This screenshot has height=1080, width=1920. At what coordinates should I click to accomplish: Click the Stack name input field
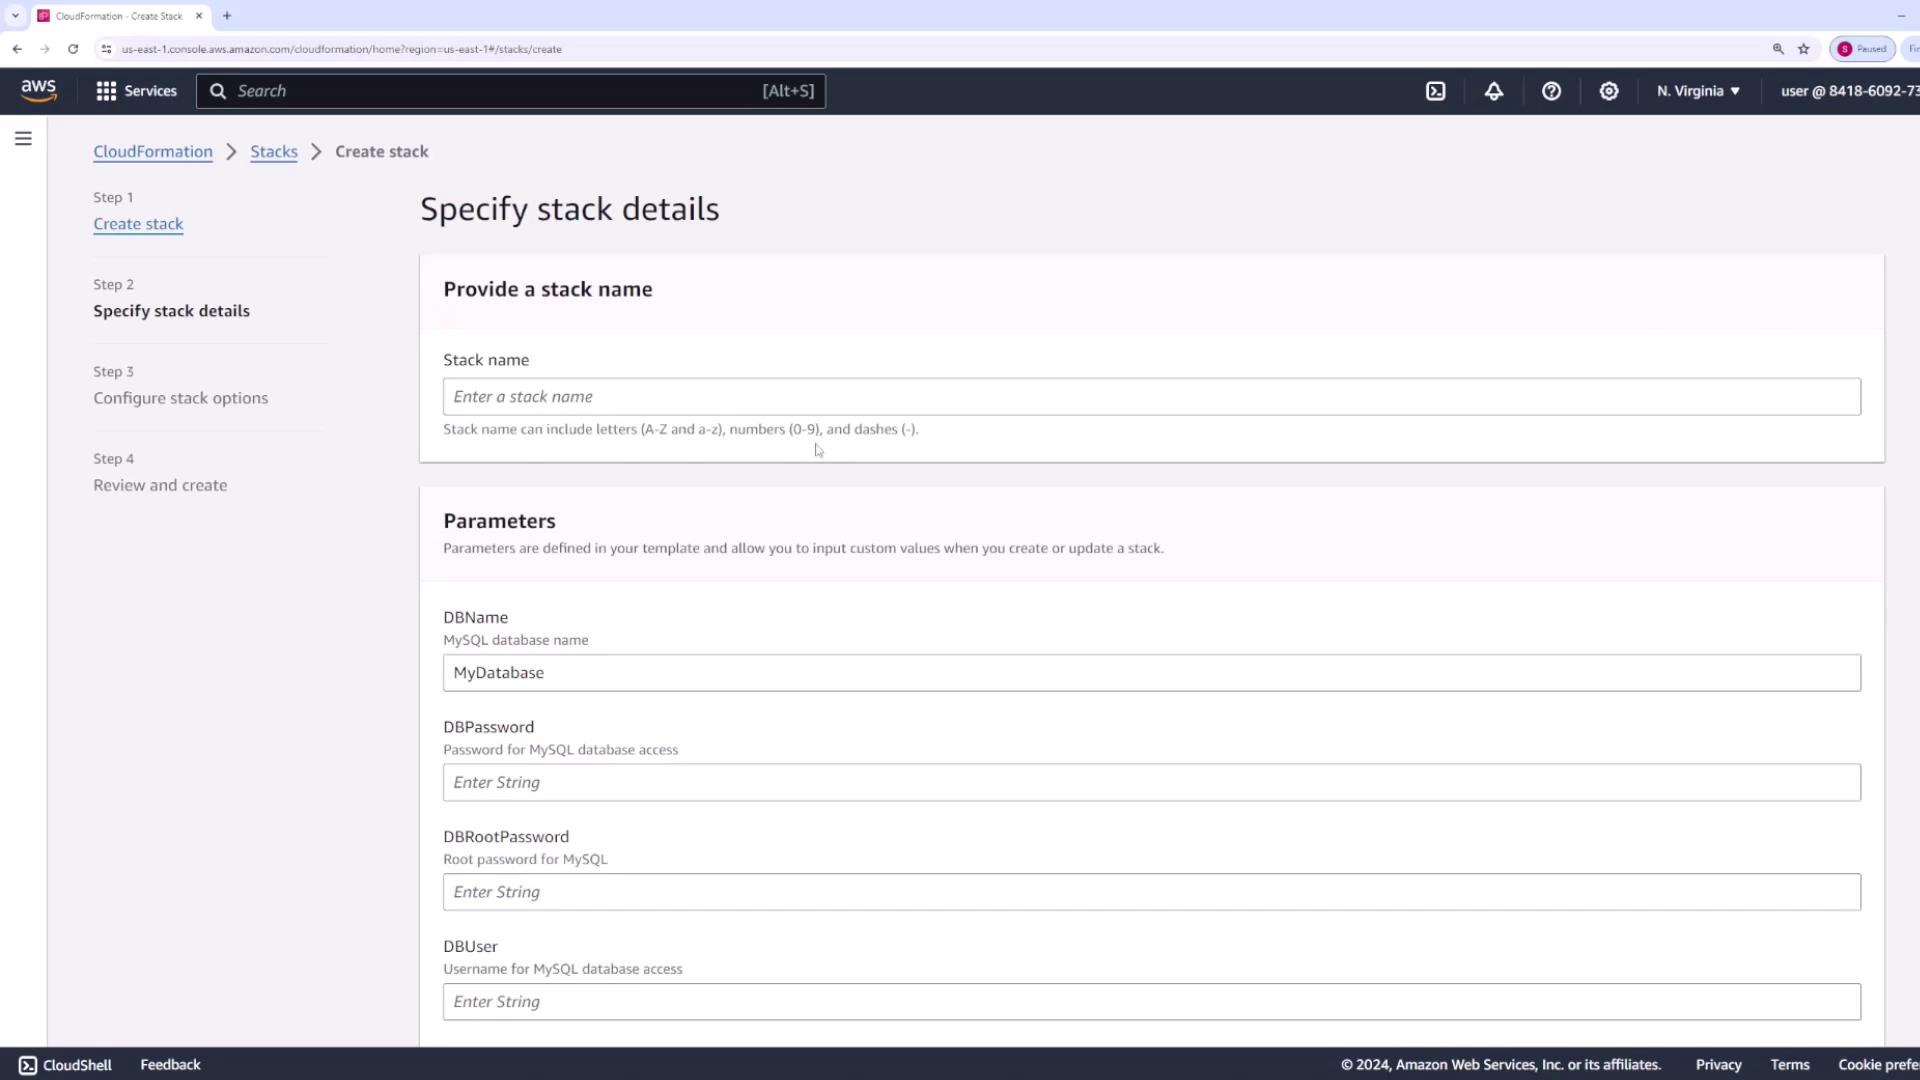point(1151,397)
